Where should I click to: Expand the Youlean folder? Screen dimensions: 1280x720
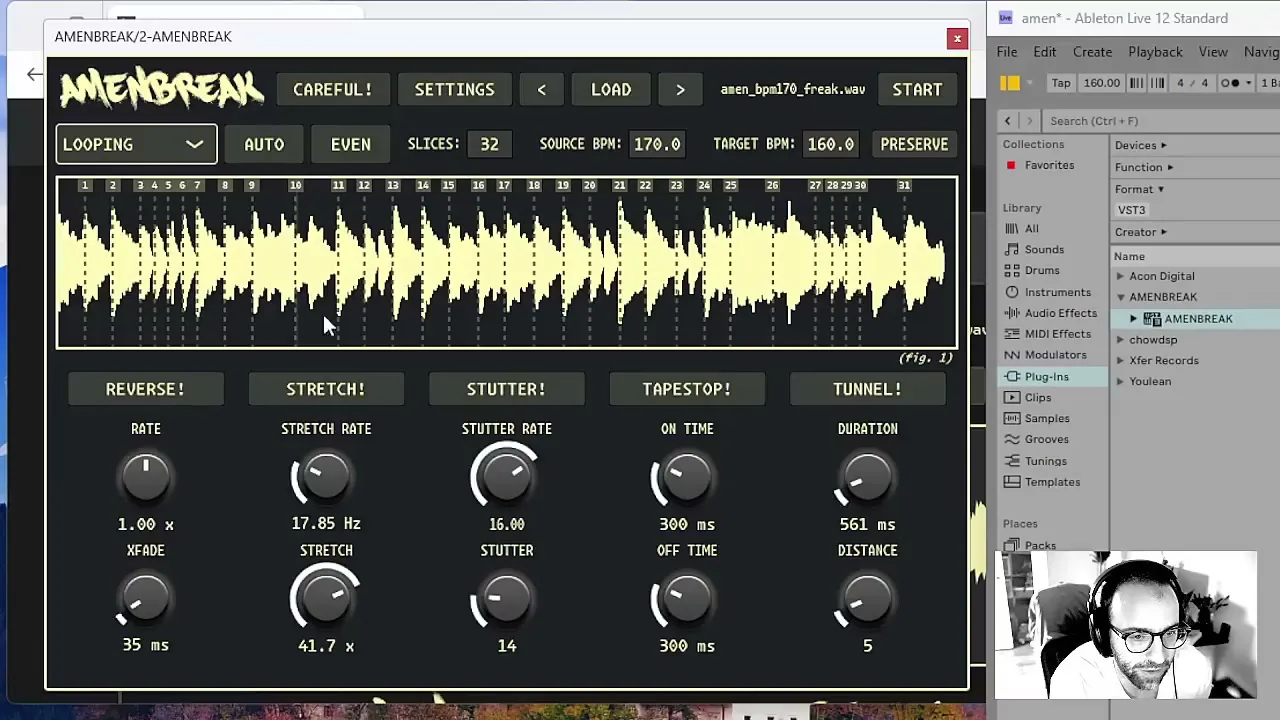pos(1120,382)
